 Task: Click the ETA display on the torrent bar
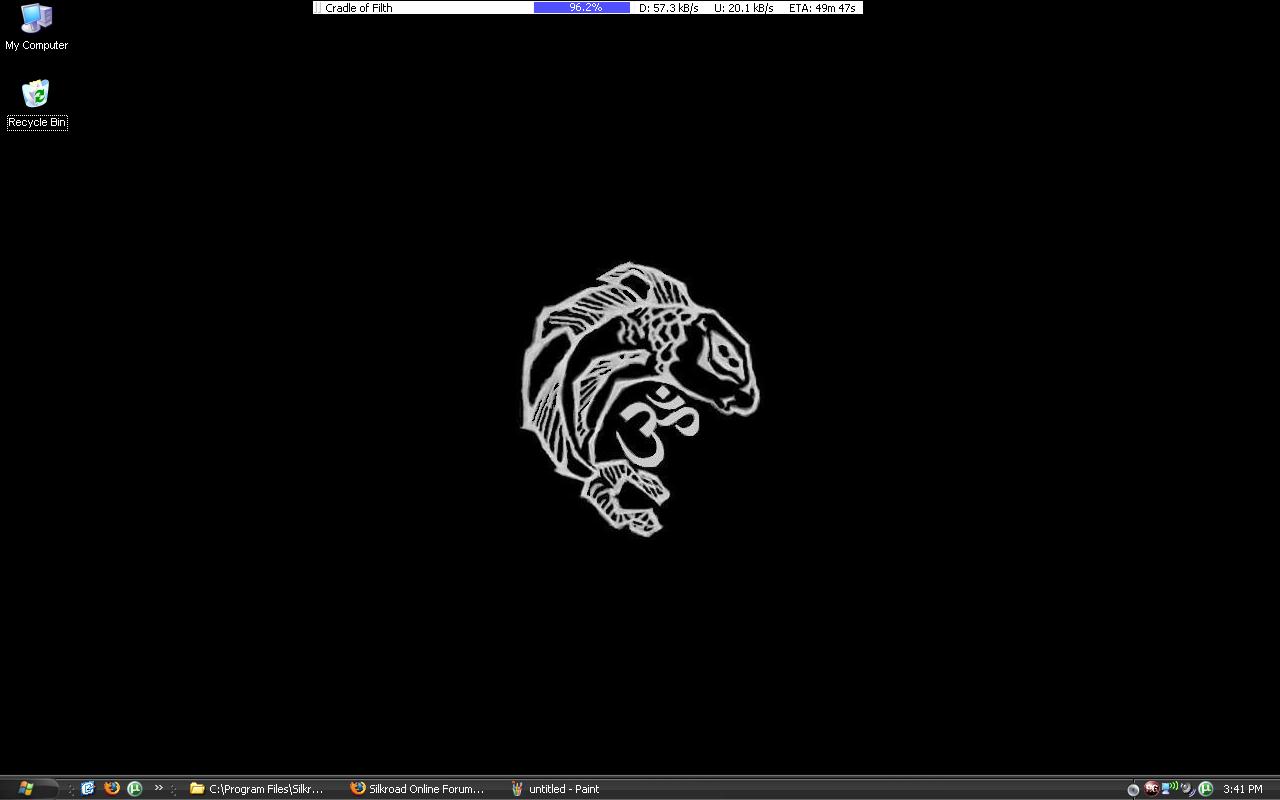pos(823,8)
